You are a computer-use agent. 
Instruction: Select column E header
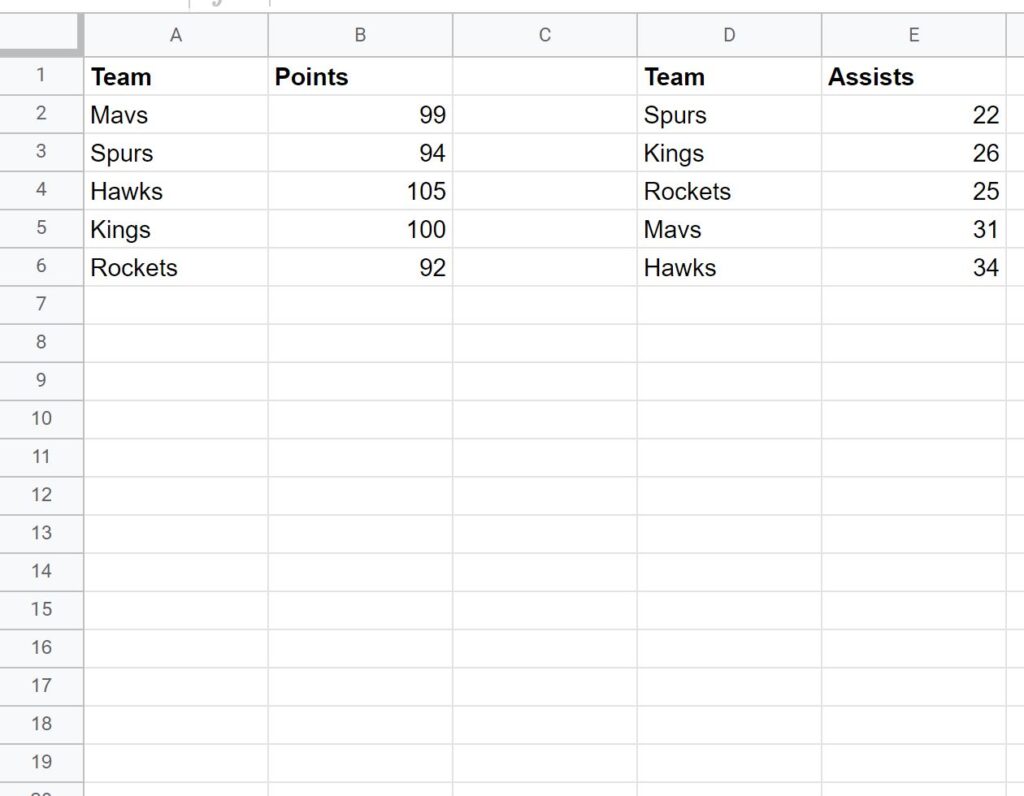coord(913,34)
